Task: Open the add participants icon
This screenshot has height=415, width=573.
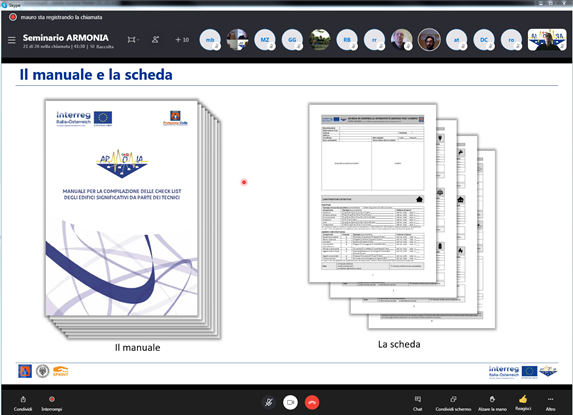Action: [155, 39]
